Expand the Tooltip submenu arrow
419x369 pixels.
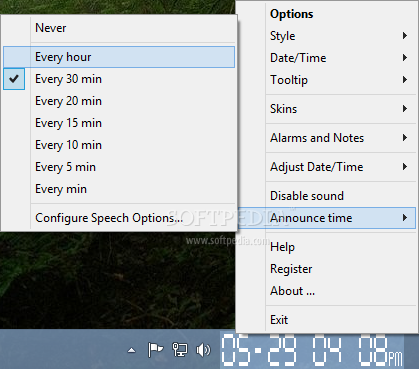[405, 80]
